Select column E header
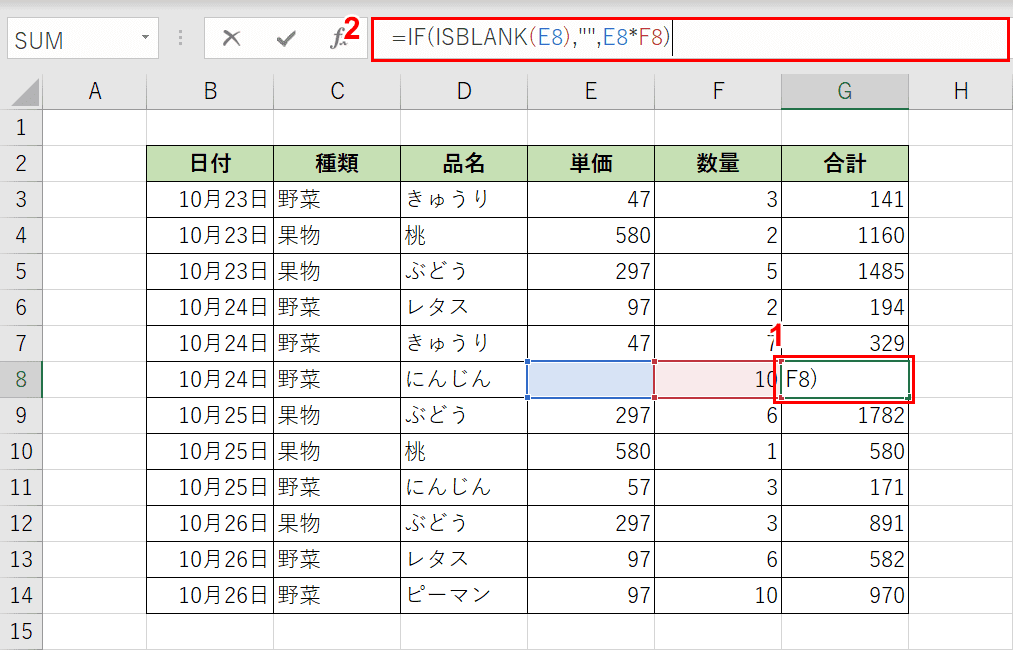This screenshot has width=1013, height=650. click(x=591, y=92)
